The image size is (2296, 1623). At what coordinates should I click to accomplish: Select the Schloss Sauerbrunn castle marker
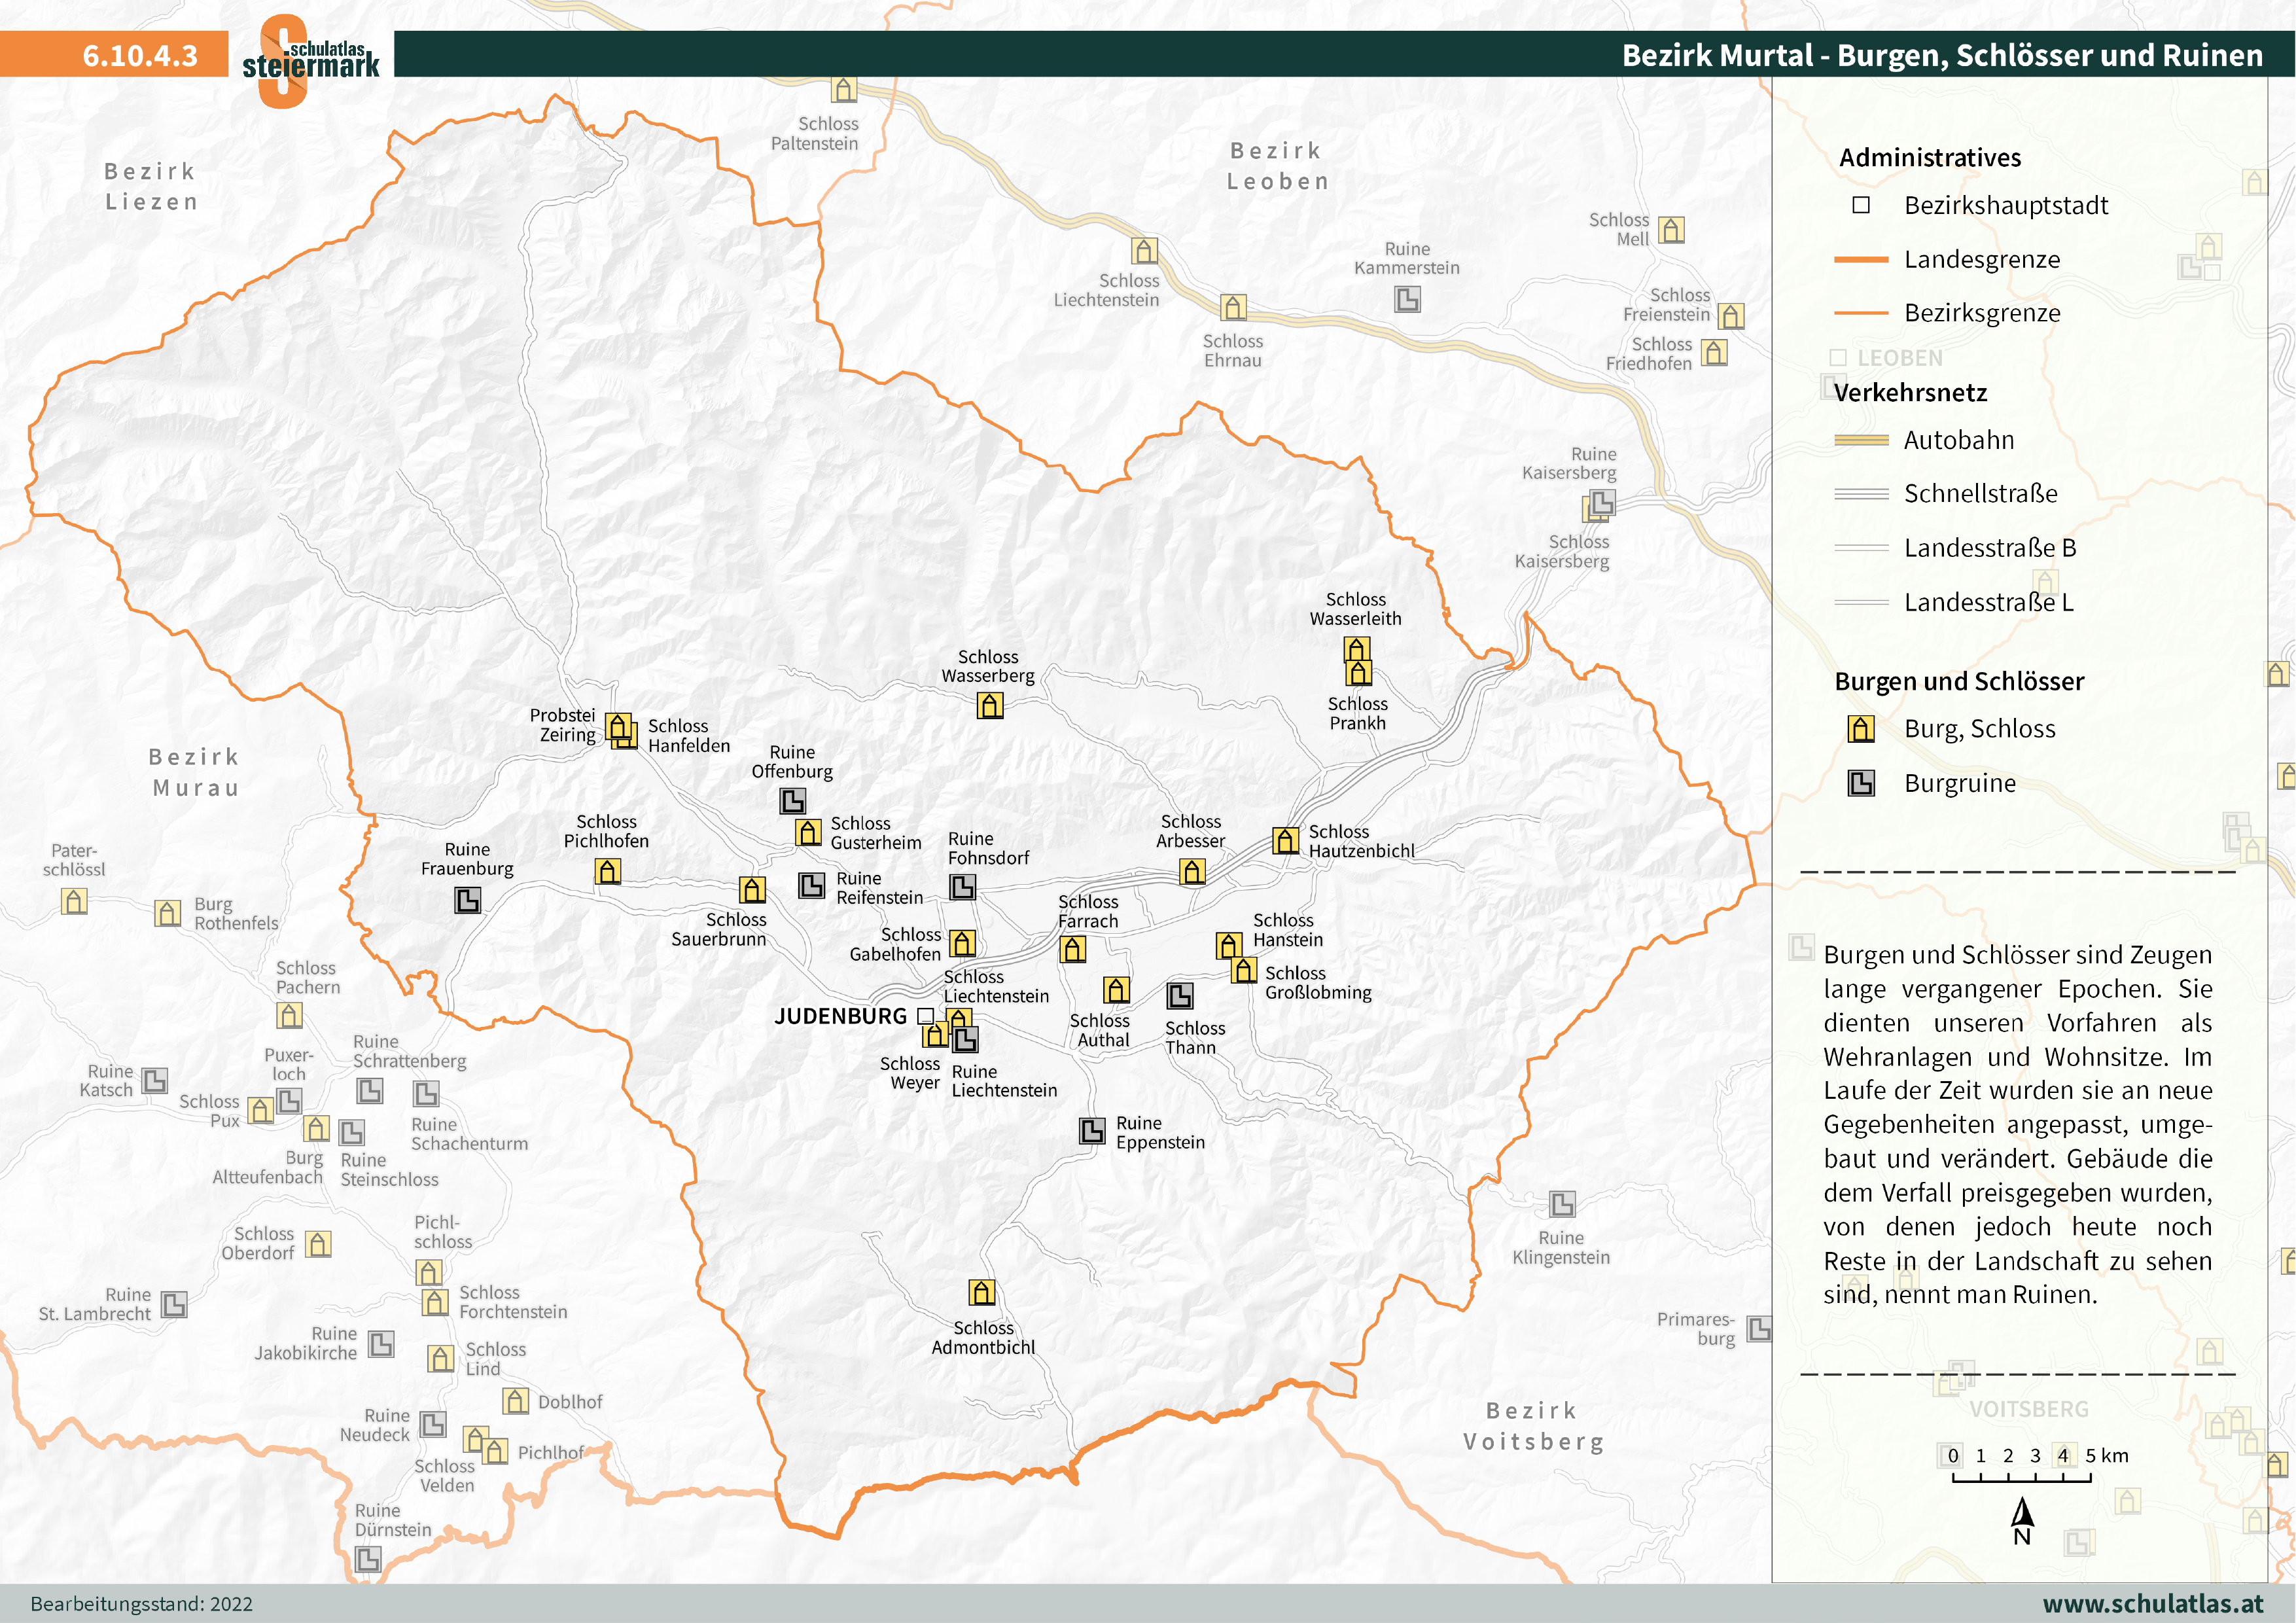[752, 889]
